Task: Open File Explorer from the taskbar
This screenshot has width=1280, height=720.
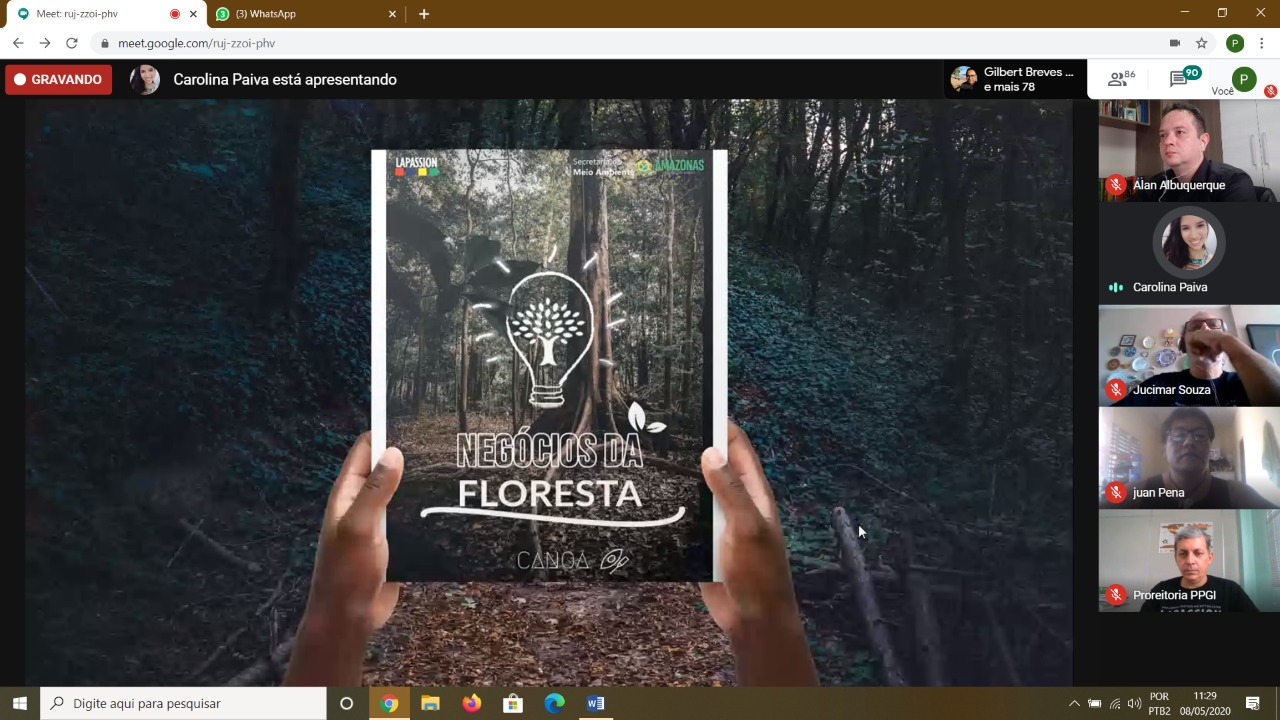Action: pyautogui.click(x=430, y=703)
